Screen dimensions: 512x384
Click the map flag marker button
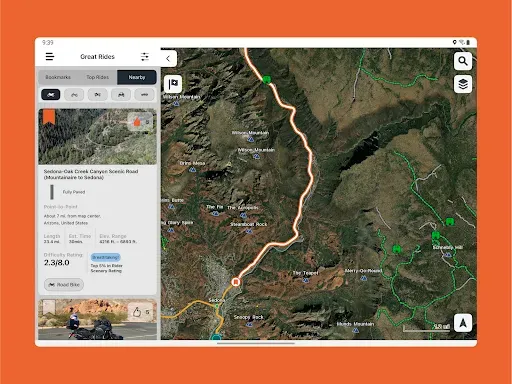click(x=173, y=84)
